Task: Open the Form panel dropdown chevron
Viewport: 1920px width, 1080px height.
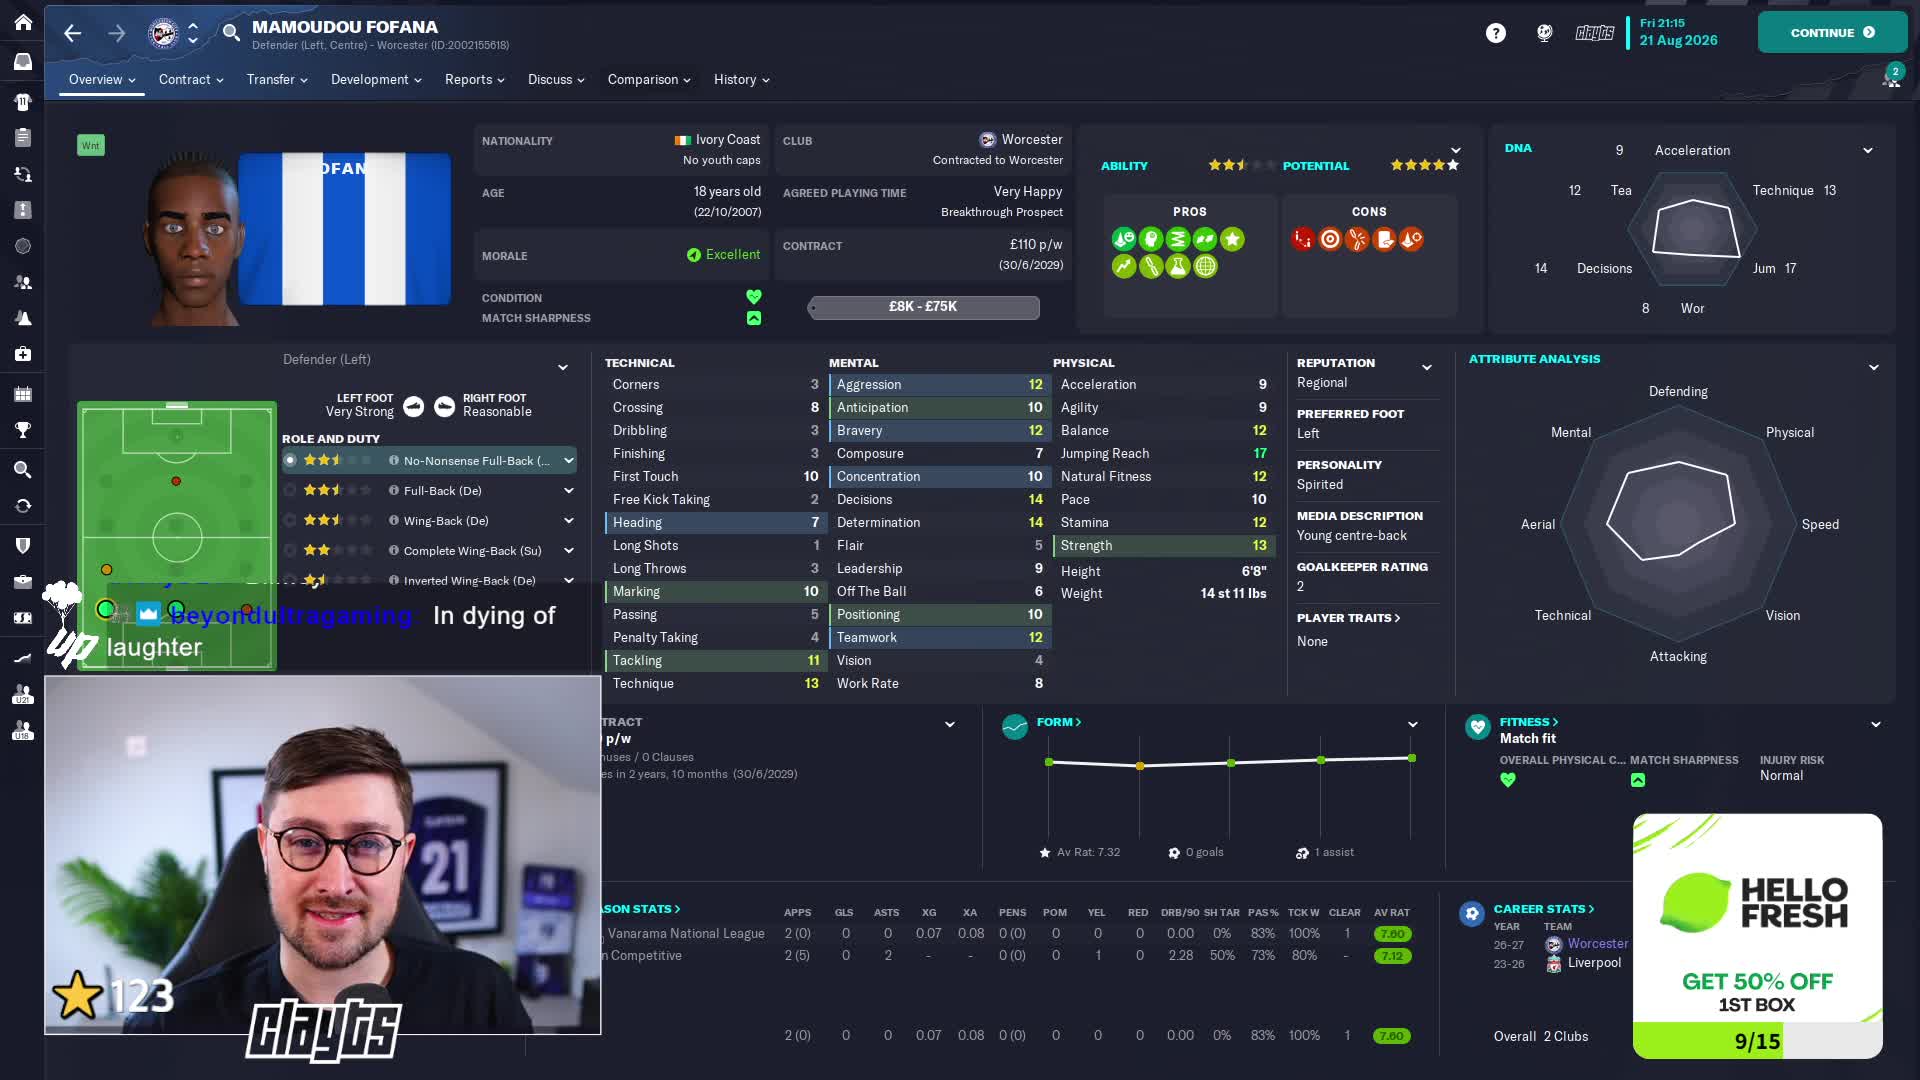Action: (1413, 724)
